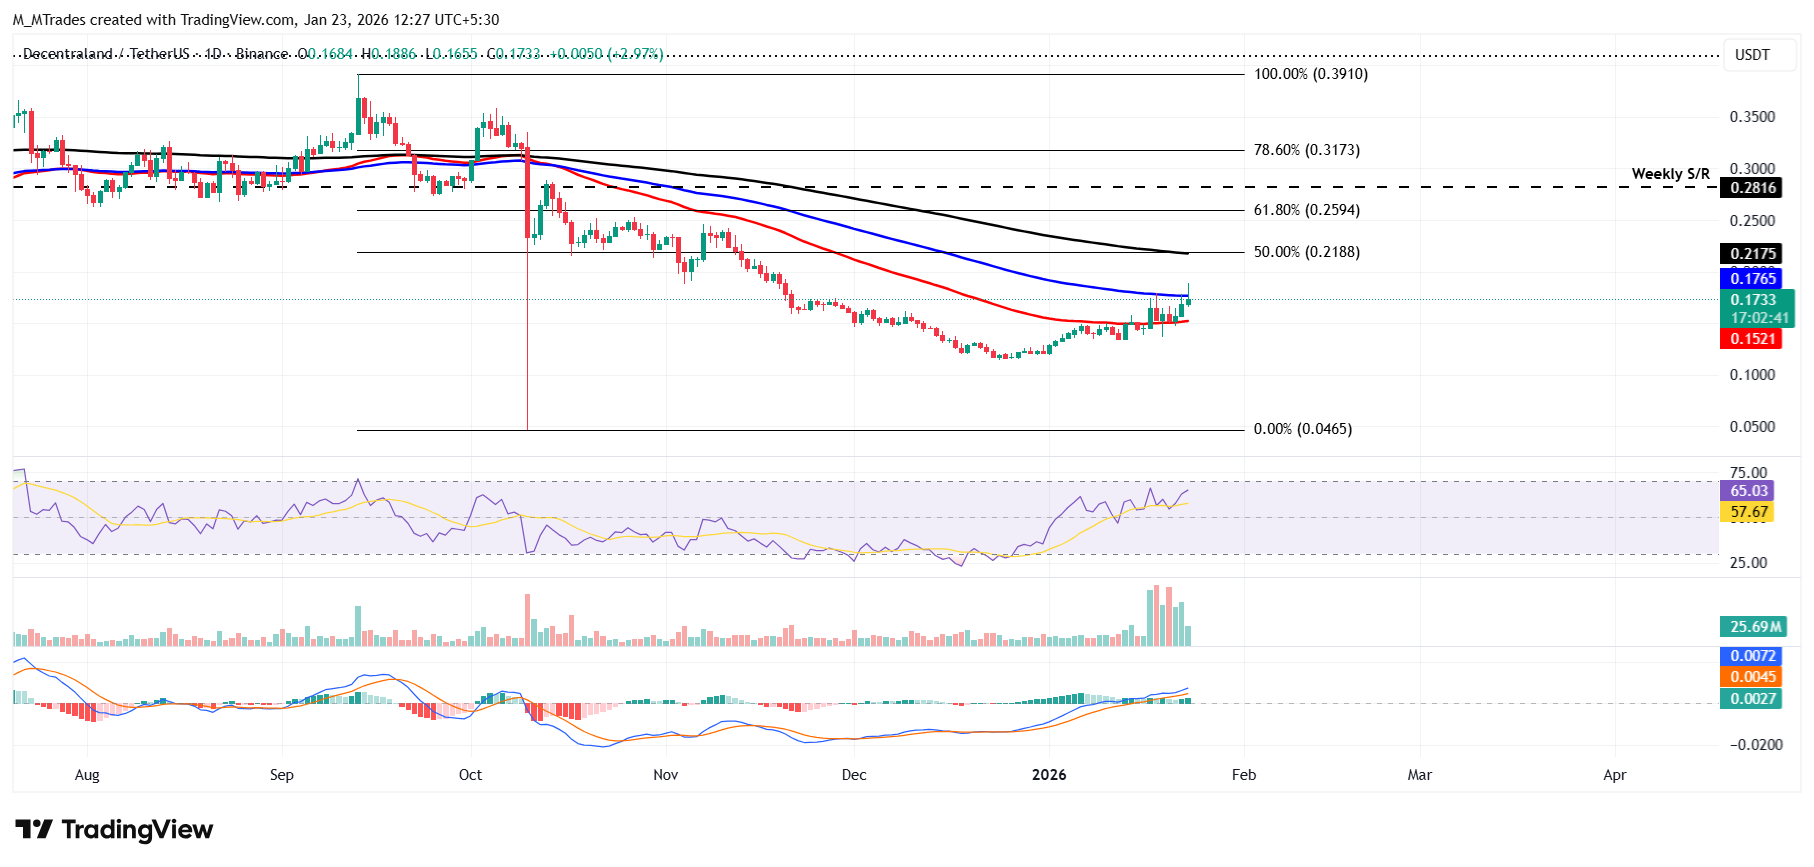Click the 100.00% (0.3910) Fibonacci label

(1310, 74)
